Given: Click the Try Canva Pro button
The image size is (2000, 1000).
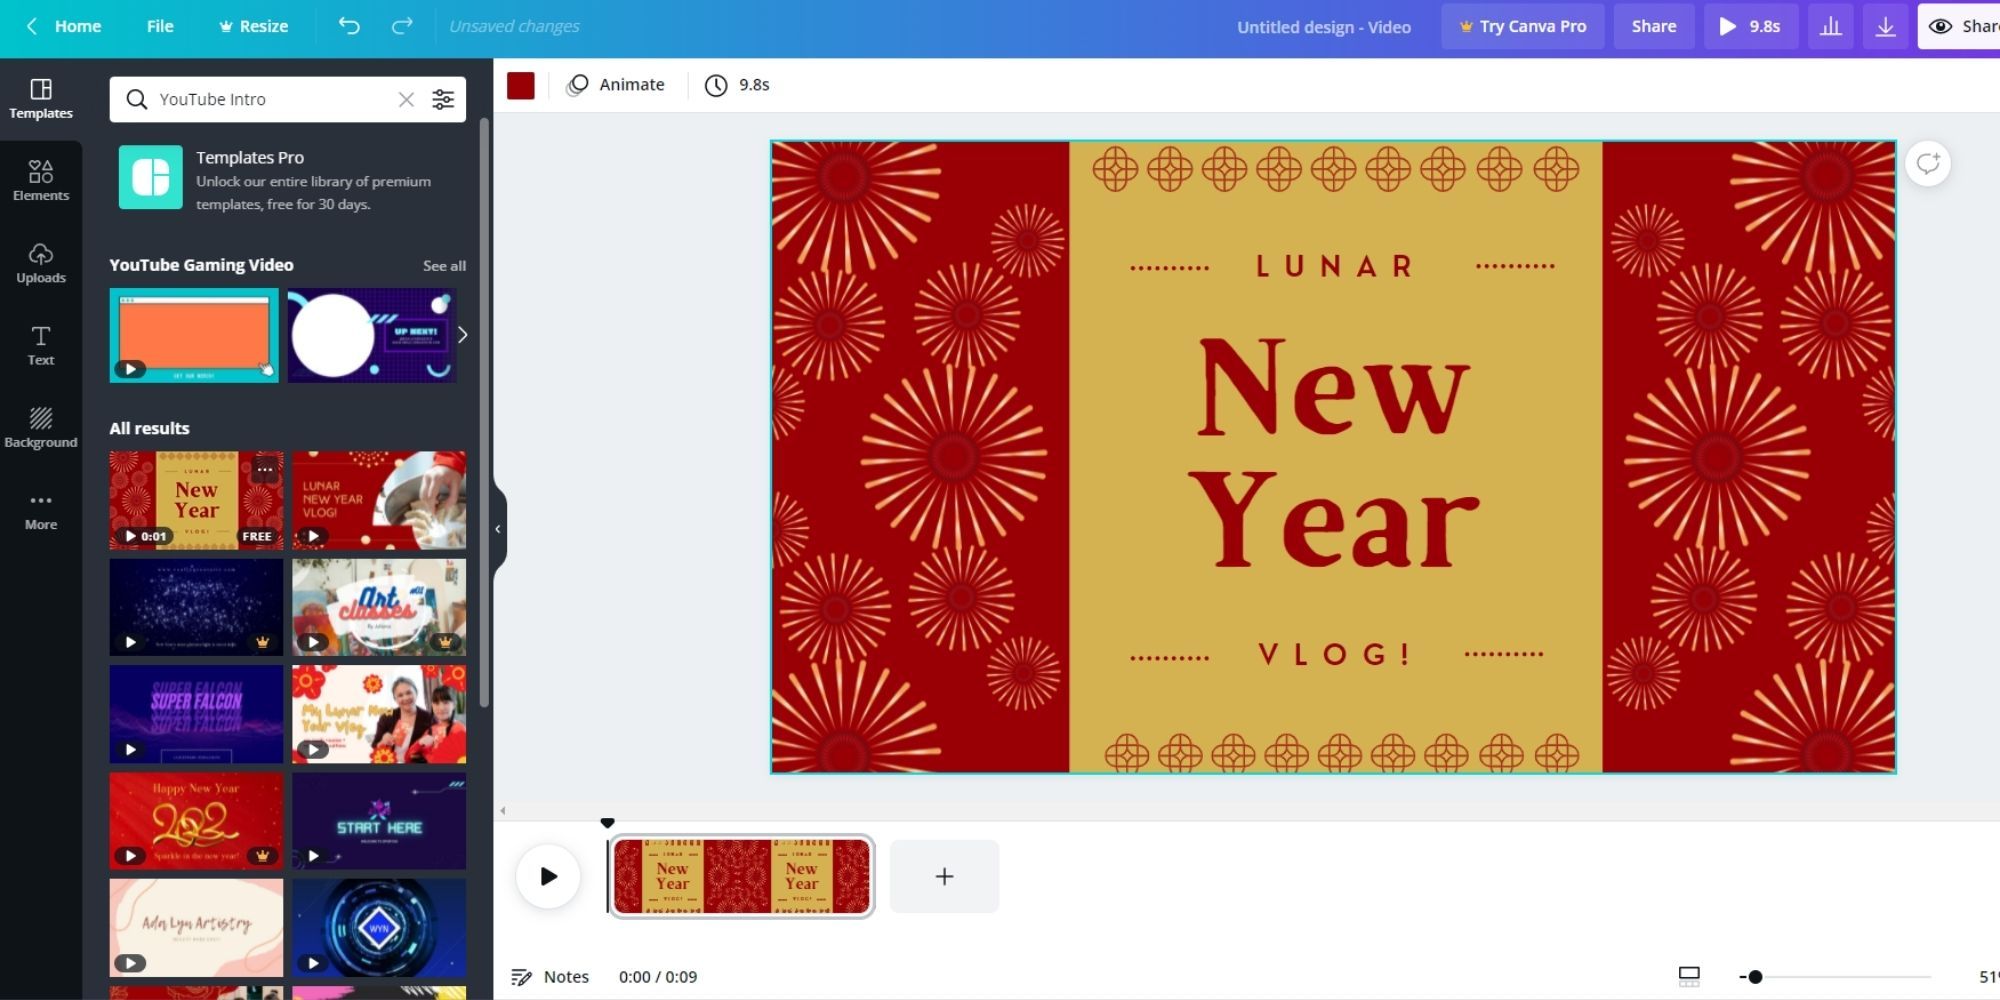Looking at the screenshot, I should 1522,26.
